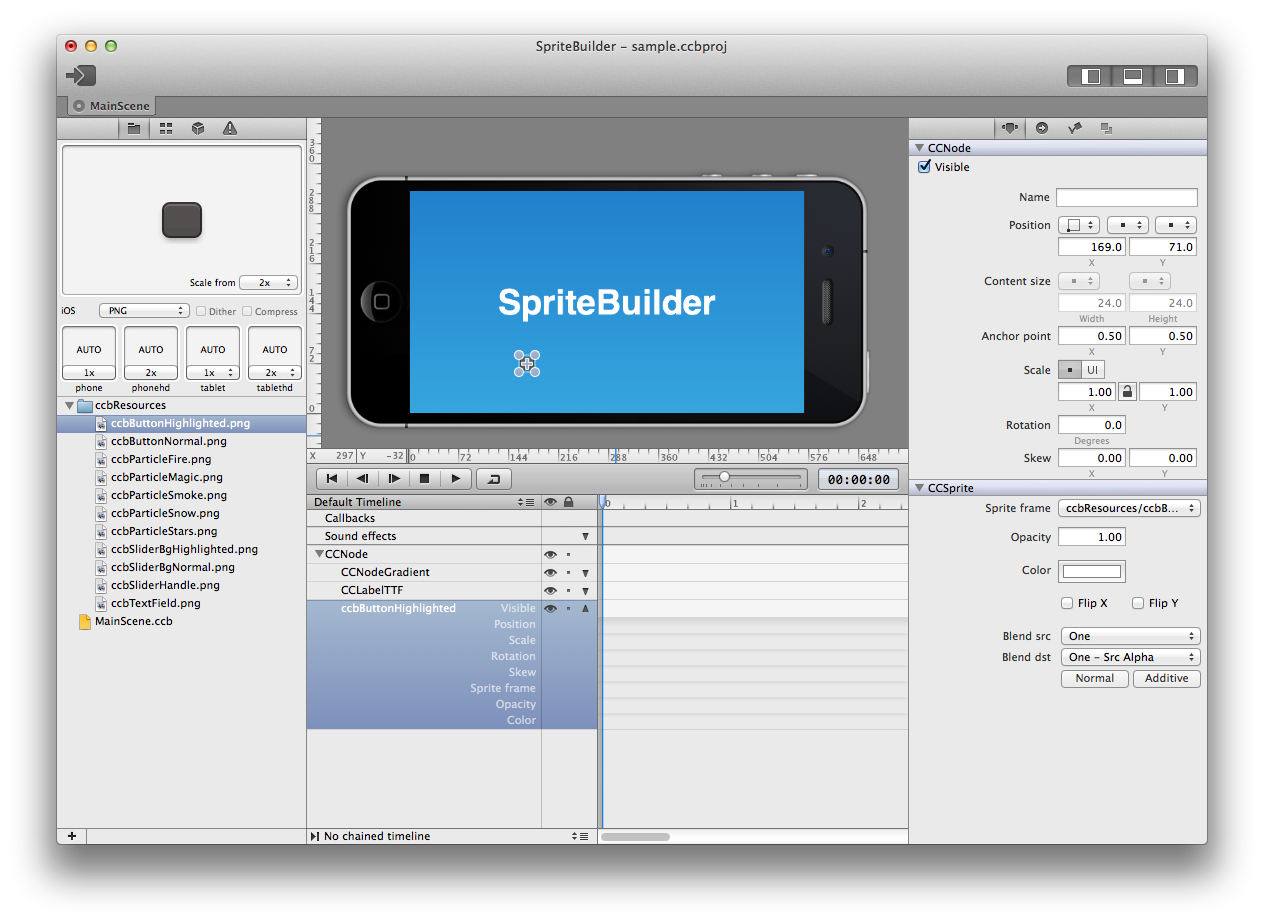
Task: Open the warnings triangle tab icon
Action: 230,128
